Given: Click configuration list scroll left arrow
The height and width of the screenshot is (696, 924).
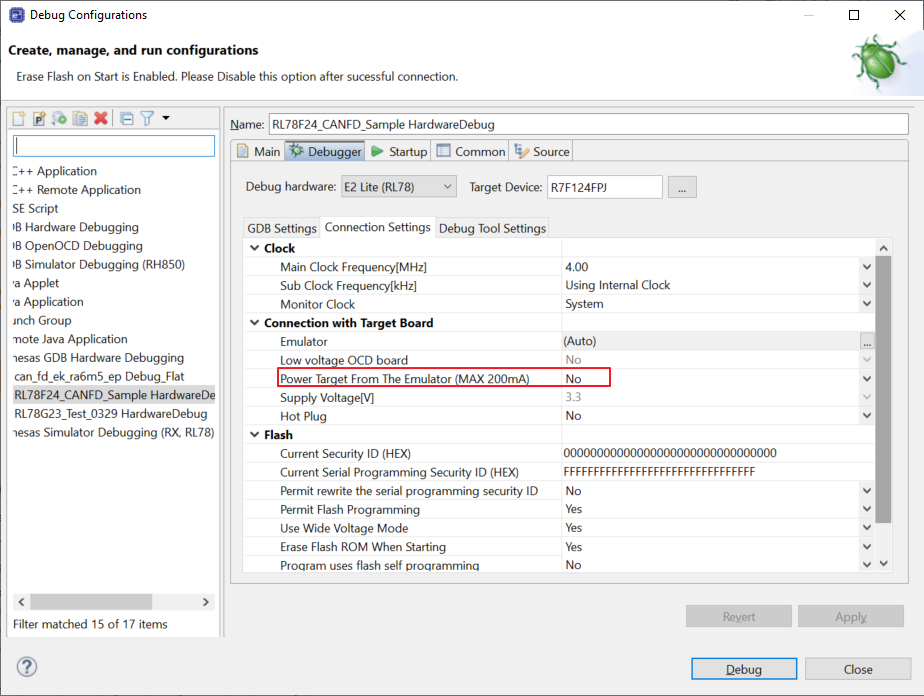Looking at the screenshot, I should (x=21, y=602).
